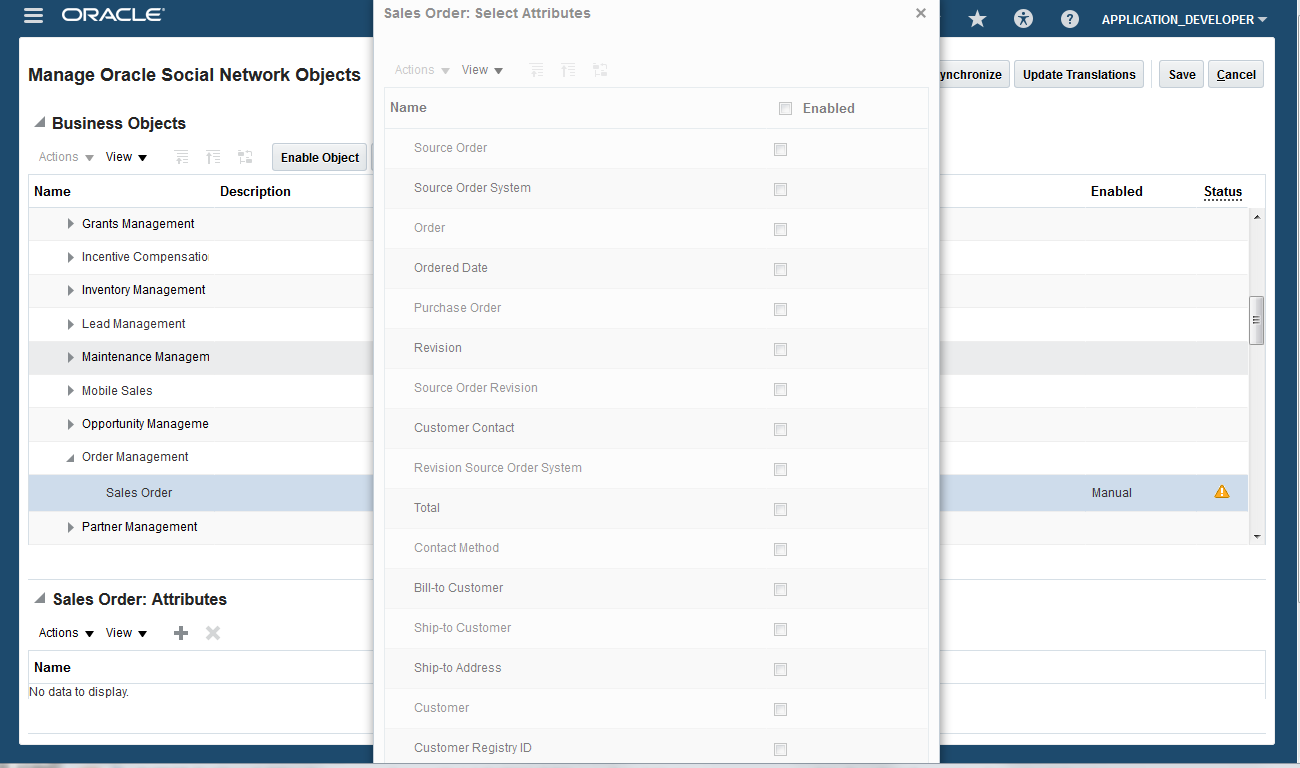Click the Business Objects scrollbar up arrow

1257,217
